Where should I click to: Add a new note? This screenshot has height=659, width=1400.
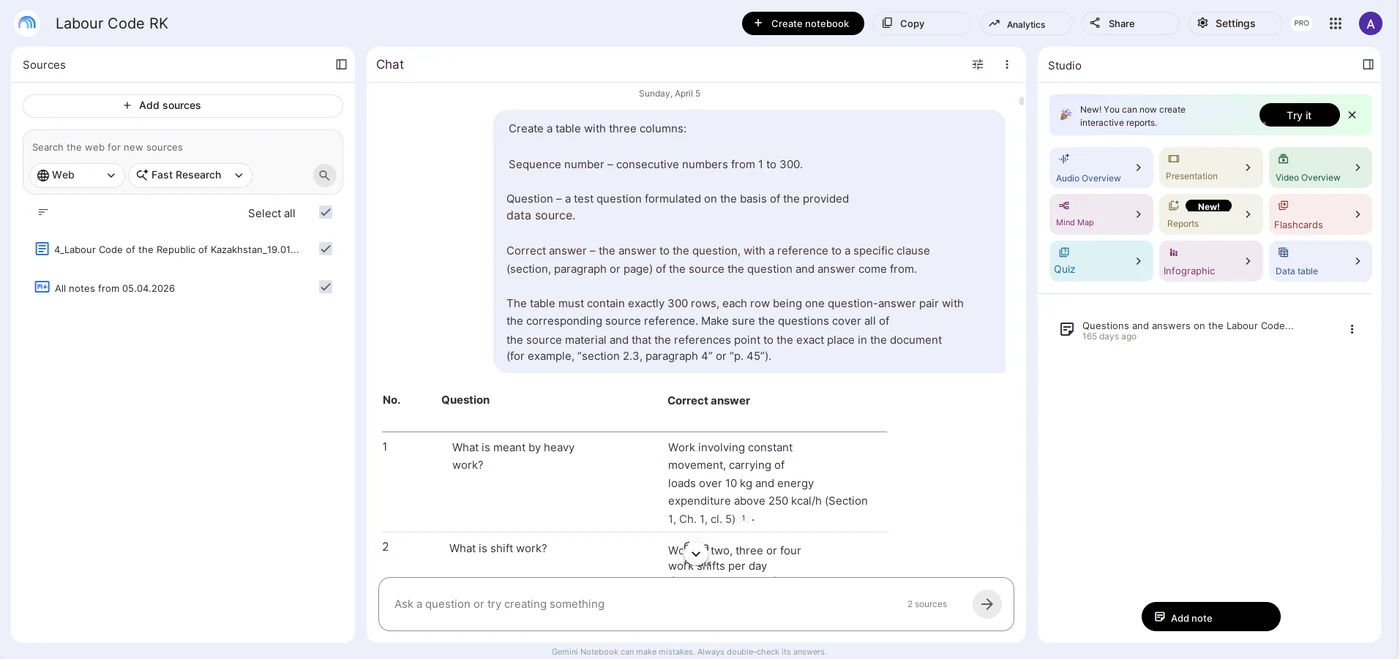pyautogui.click(x=1211, y=617)
